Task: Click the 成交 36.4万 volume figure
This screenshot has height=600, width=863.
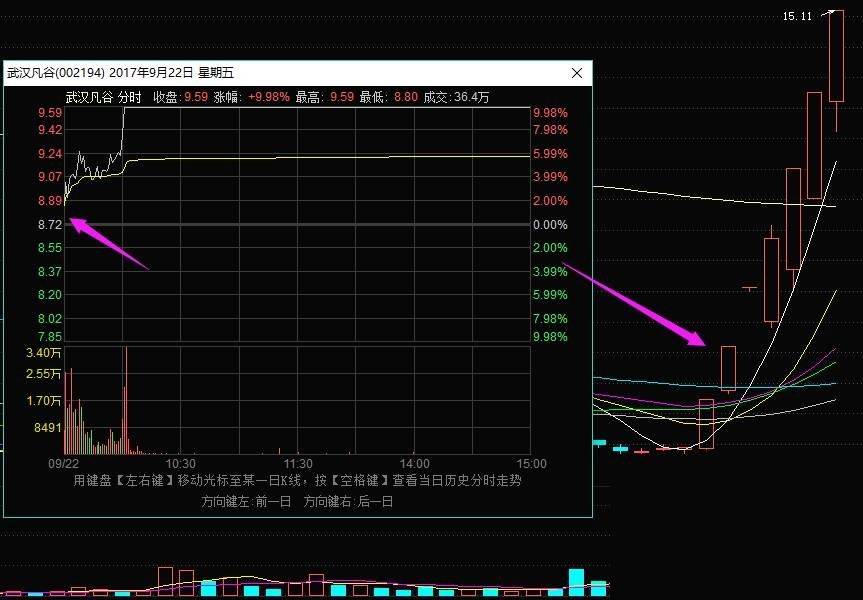Action: pos(471,97)
